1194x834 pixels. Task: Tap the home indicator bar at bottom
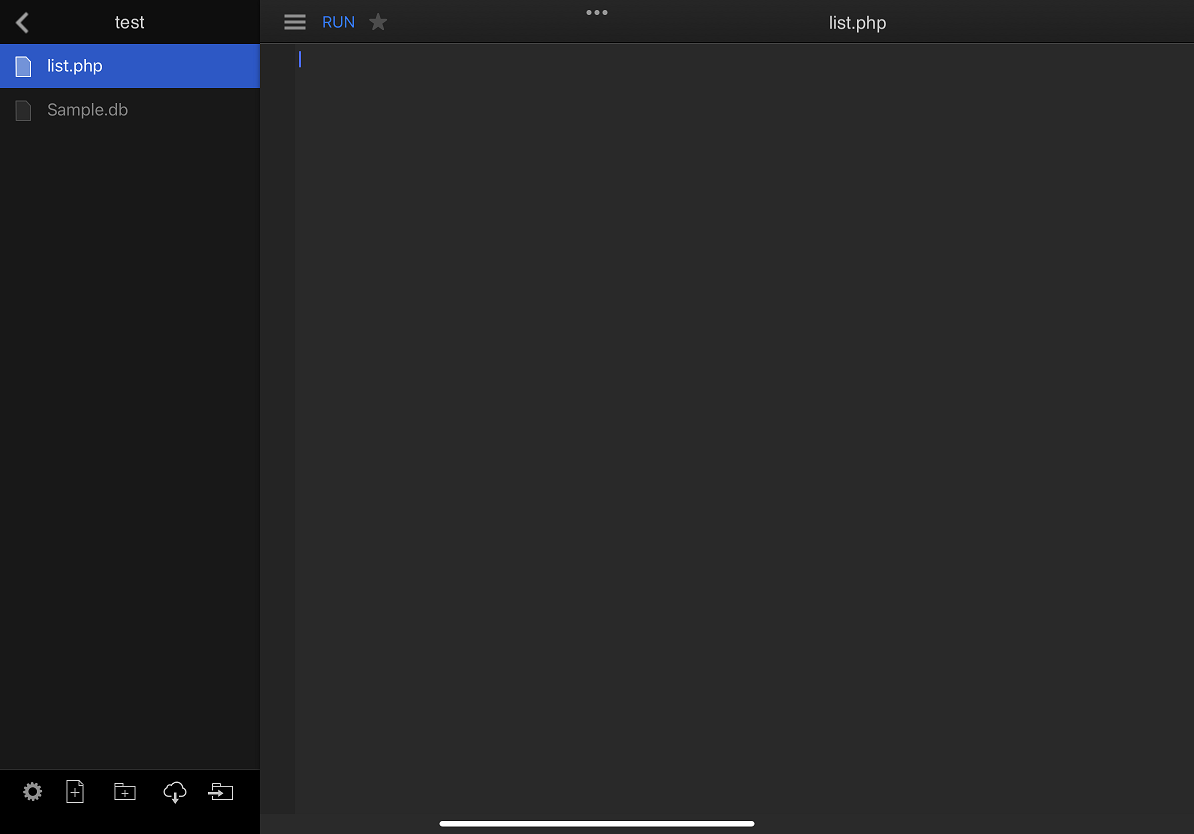point(597,824)
